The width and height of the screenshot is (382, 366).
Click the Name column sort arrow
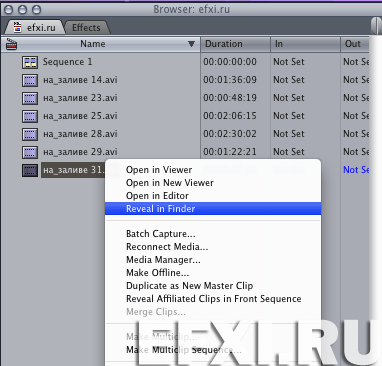tap(191, 44)
